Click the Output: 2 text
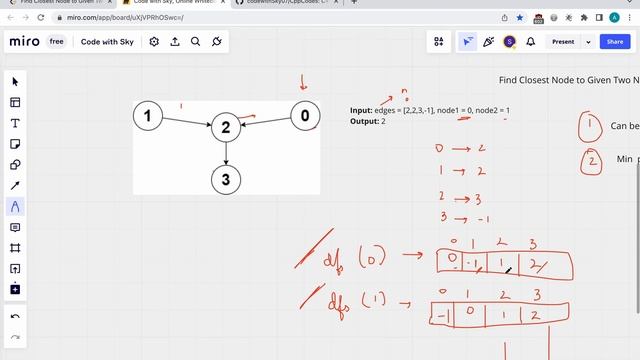This screenshot has height=360, width=640. pos(367,121)
